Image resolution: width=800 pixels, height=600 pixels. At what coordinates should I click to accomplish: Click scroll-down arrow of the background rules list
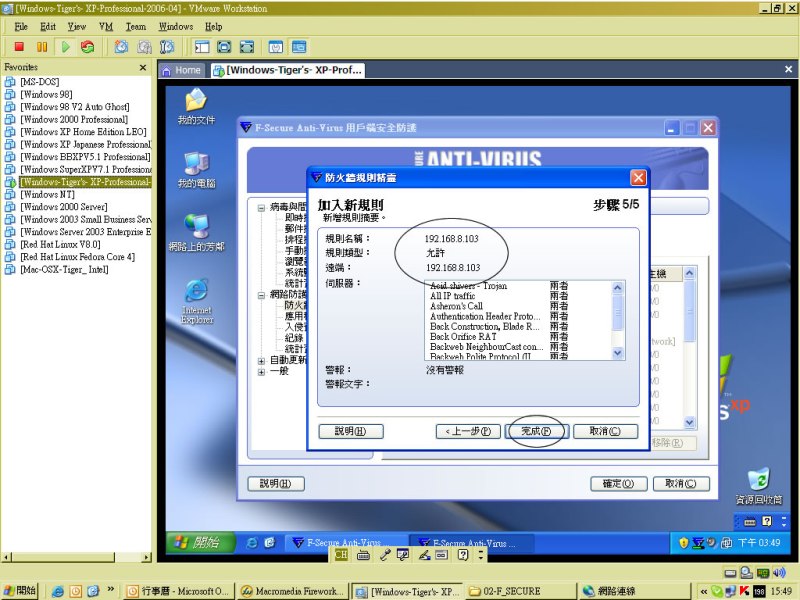(689, 422)
